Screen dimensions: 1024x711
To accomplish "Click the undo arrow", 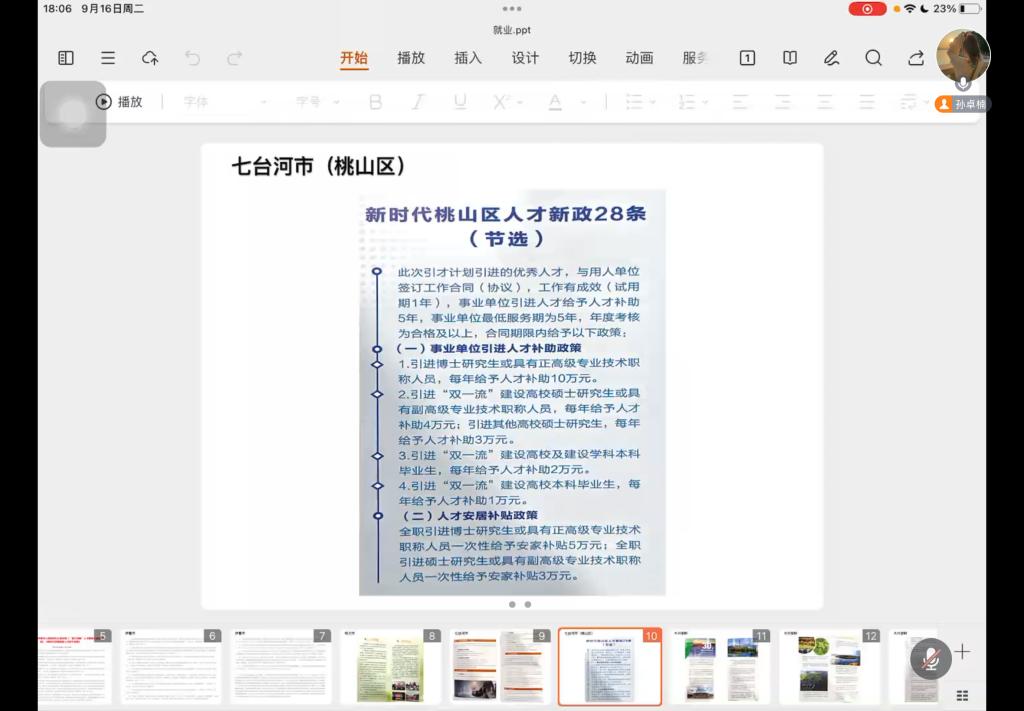I will click(192, 58).
